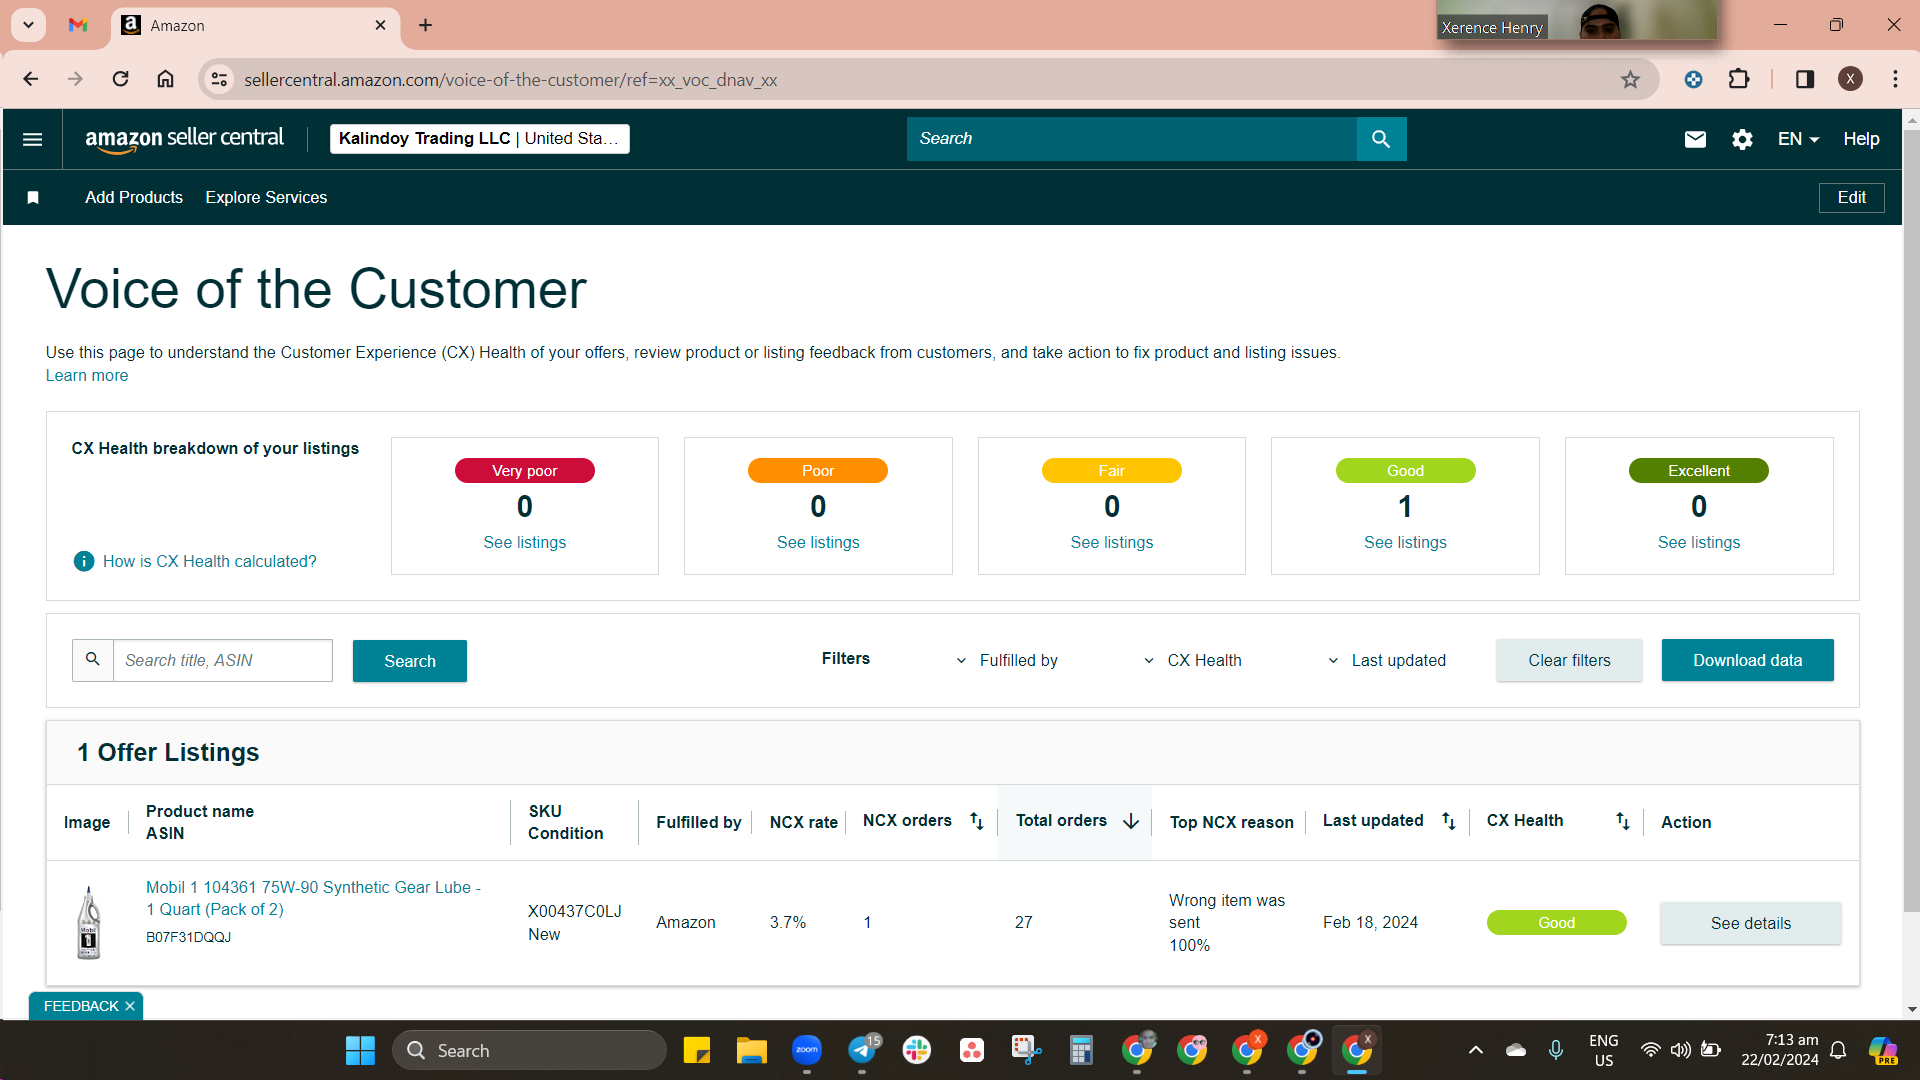1920x1080 pixels.
Task: Show hidden system tray icons
Action: [x=1475, y=1050]
